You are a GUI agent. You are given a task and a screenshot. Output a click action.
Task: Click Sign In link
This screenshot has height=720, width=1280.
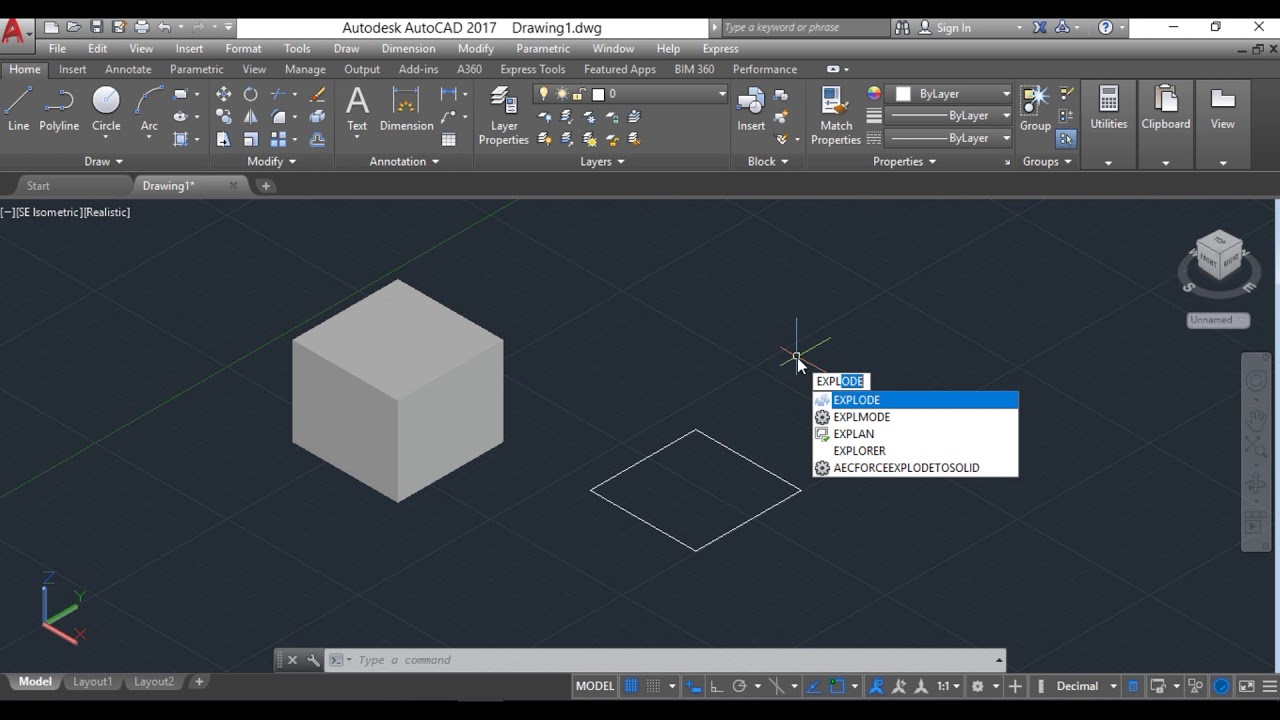click(953, 28)
